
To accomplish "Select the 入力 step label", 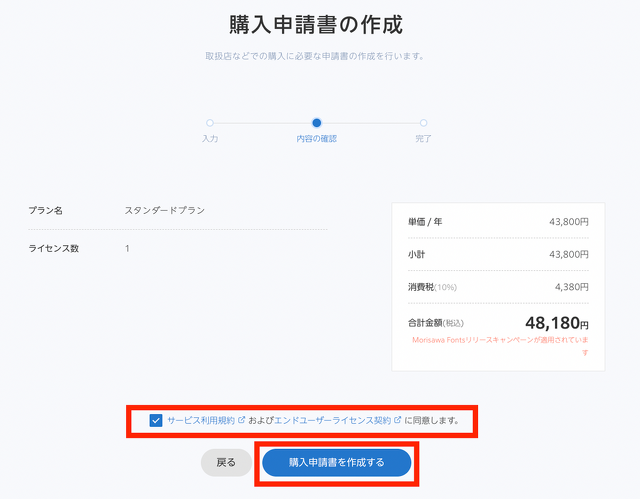I will (x=209, y=139).
